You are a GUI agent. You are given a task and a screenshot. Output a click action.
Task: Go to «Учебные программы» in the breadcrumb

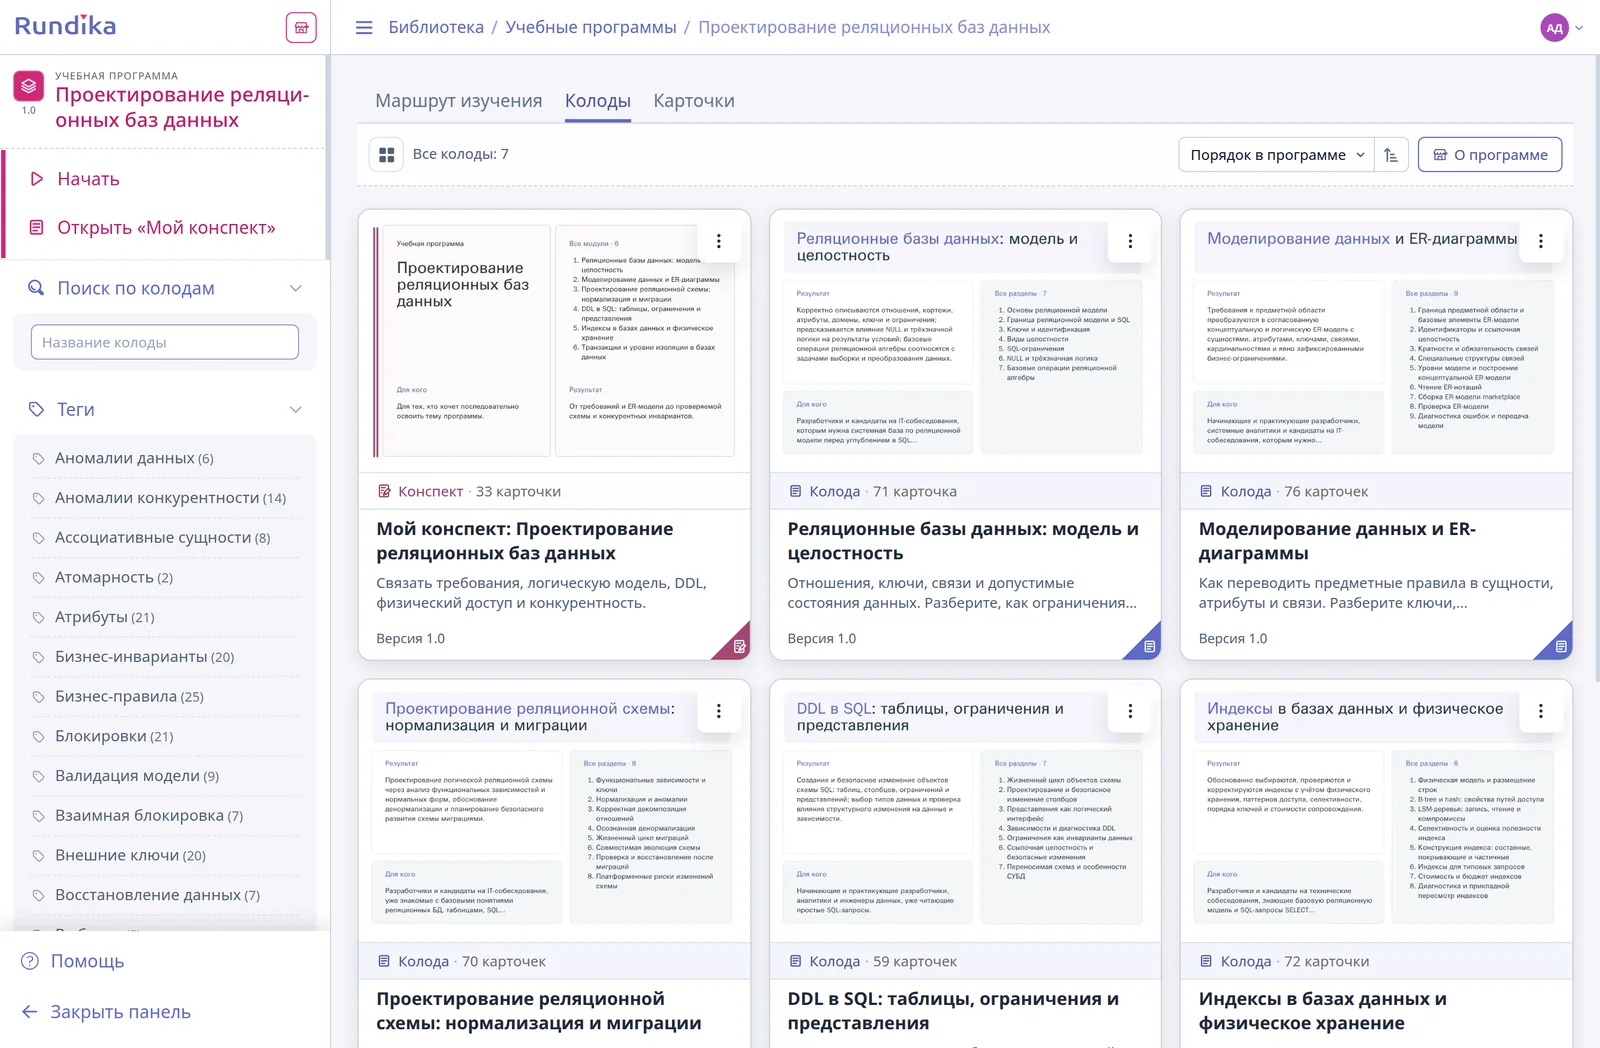[x=591, y=27]
